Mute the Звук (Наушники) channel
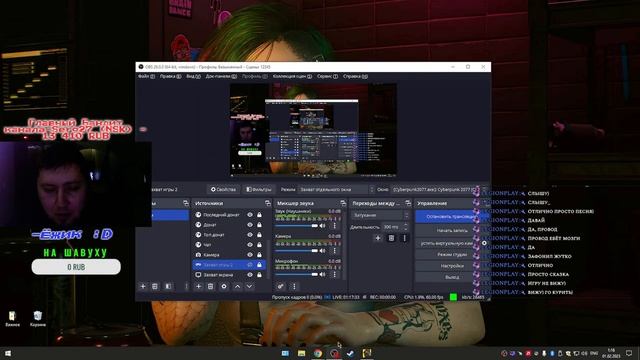 [322, 225]
